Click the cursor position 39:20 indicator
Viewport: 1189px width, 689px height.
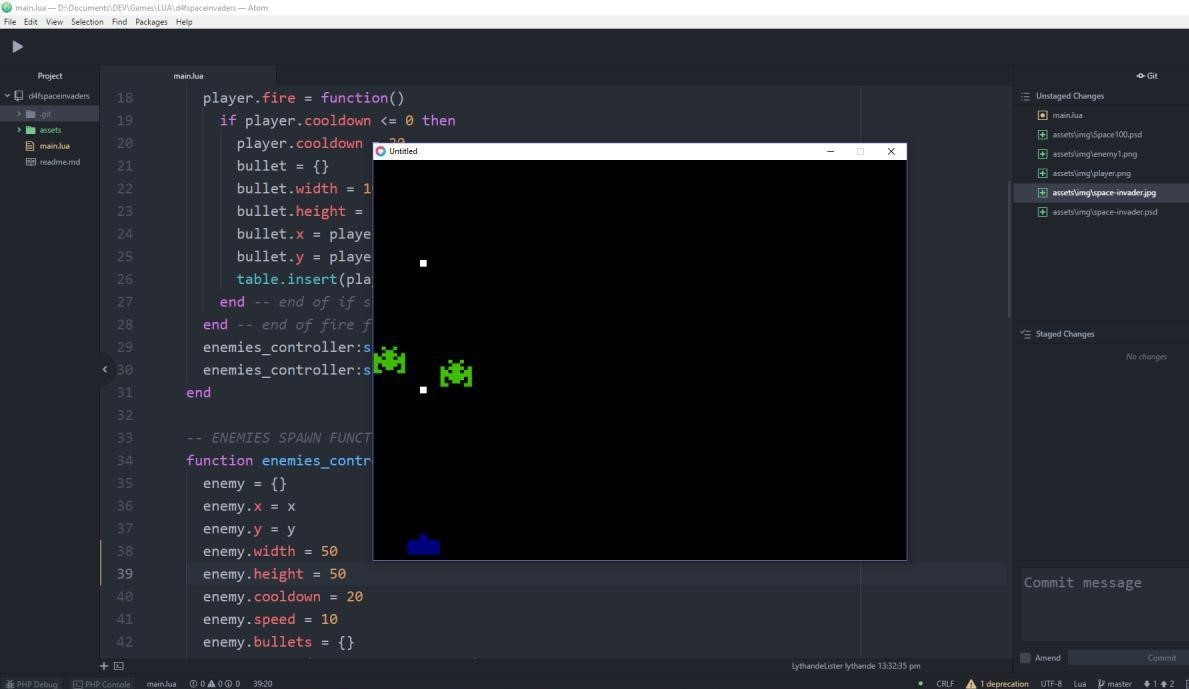pos(262,684)
